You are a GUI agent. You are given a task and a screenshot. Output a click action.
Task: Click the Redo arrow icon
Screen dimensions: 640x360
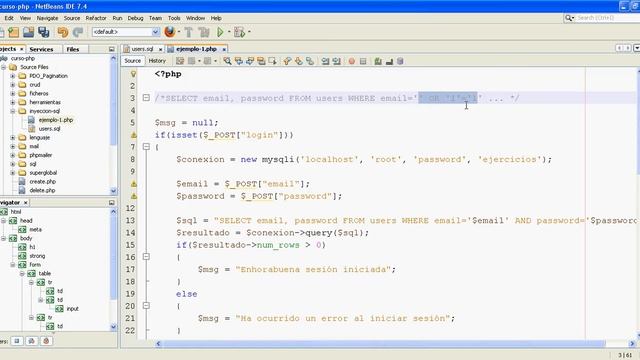click(x=78, y=32)
